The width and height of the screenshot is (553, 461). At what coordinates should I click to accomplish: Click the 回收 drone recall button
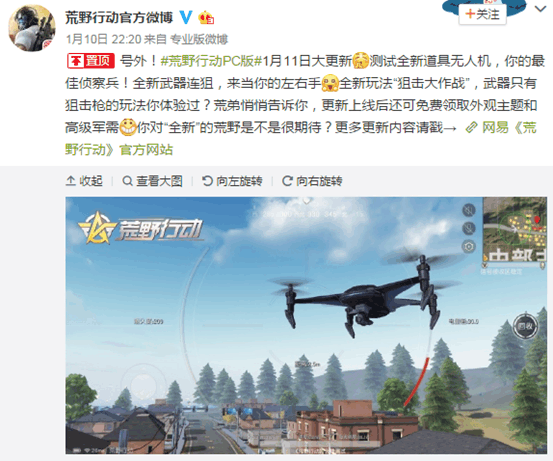[x=525, y=326]
